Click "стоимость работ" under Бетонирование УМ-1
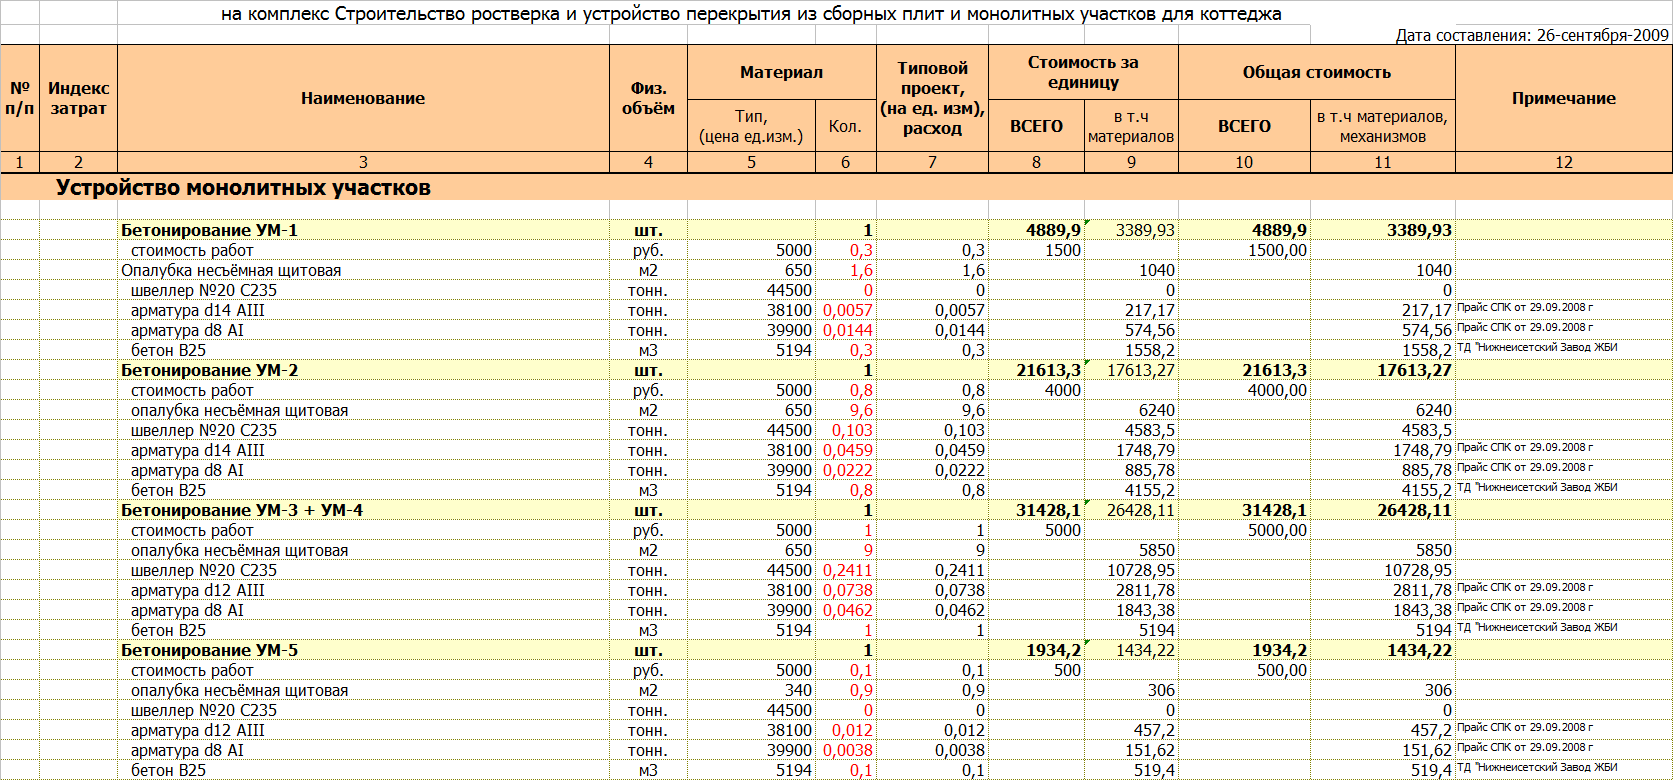Screen dimensions: 1673x780 (x=192, y=250)
